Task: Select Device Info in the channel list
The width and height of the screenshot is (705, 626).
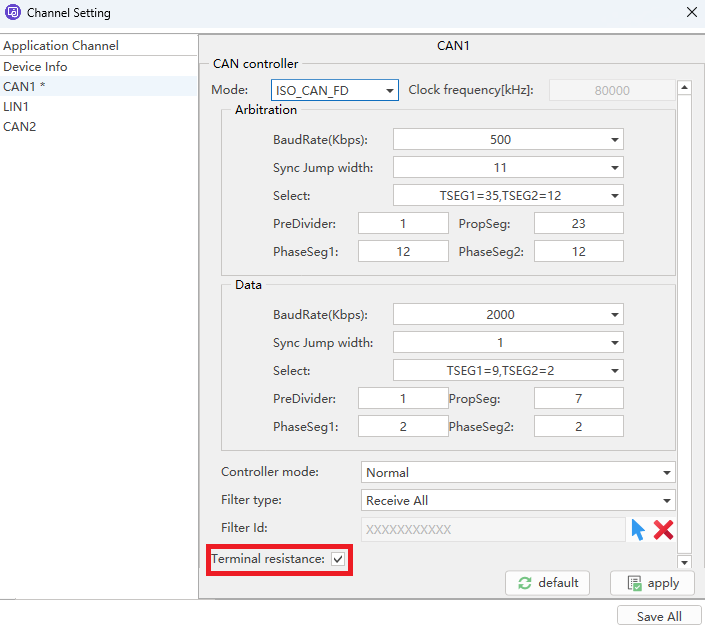Action: tap(36, 66)
